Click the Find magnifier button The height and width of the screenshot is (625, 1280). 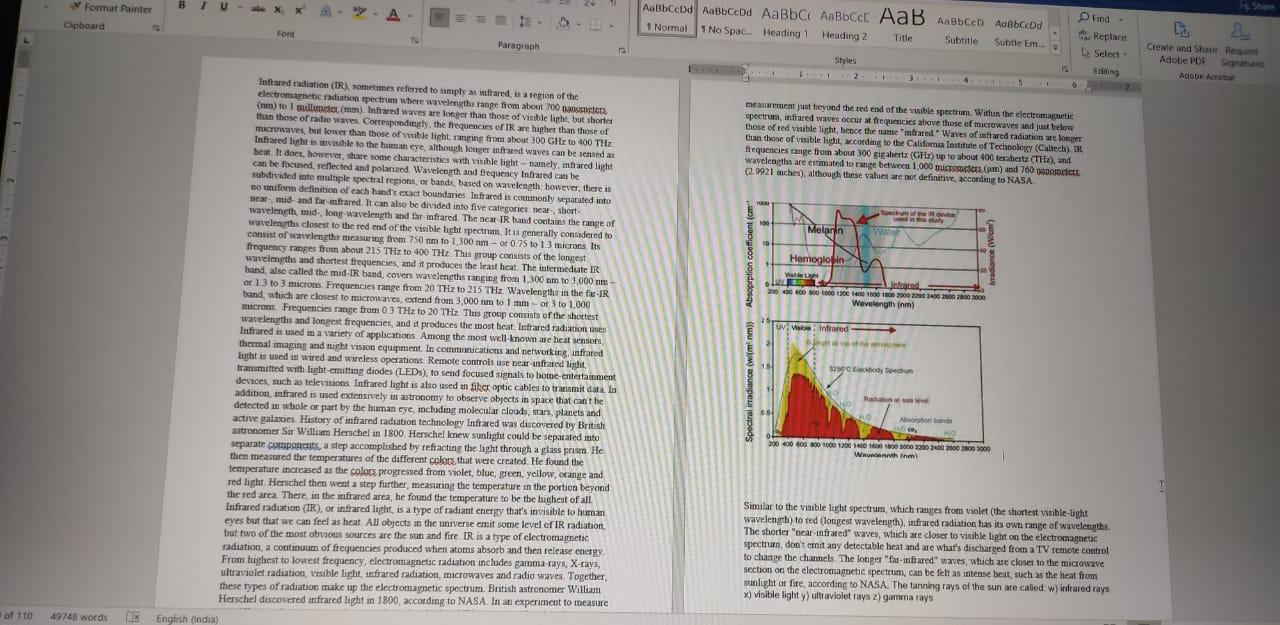point(1096,18)
